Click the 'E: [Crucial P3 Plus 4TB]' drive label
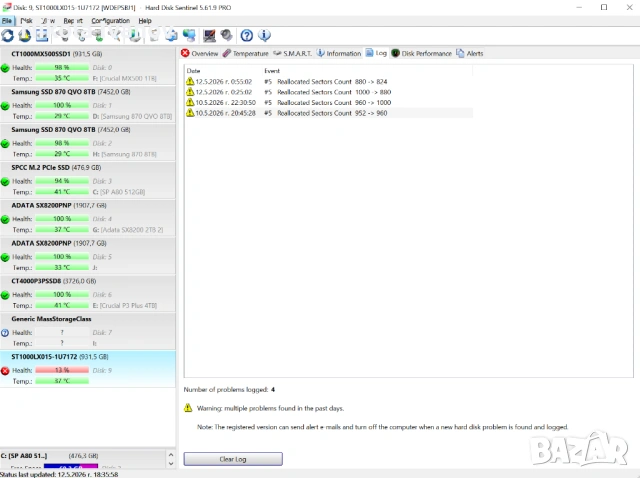This screenshot has height=478, width=640. (124, 306)
